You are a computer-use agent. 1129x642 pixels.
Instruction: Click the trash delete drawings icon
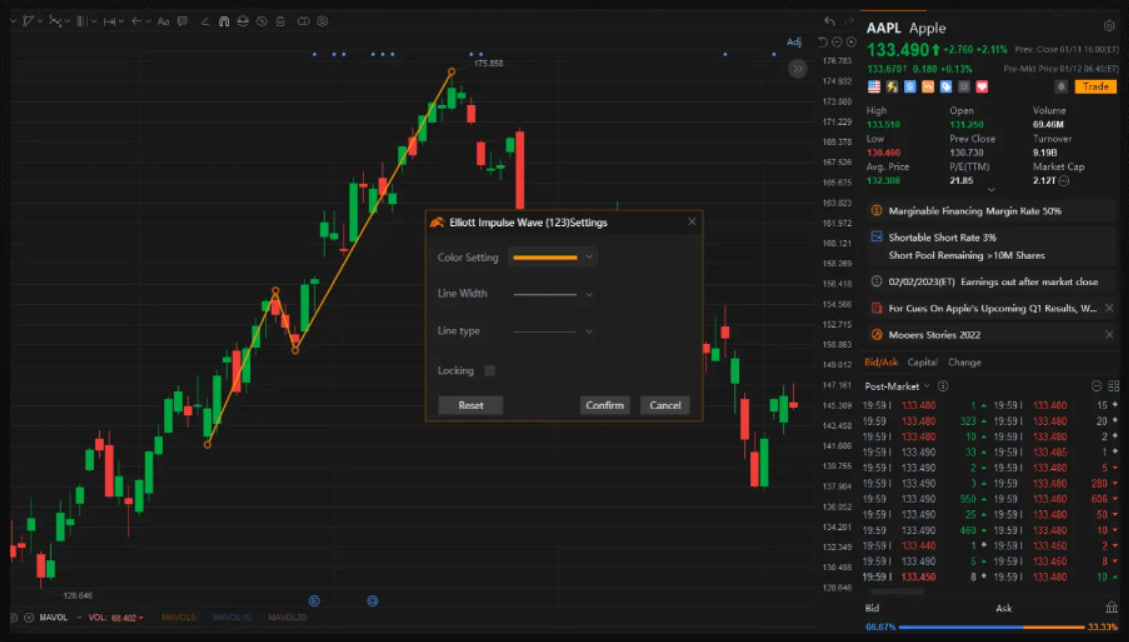pos(280,21)
